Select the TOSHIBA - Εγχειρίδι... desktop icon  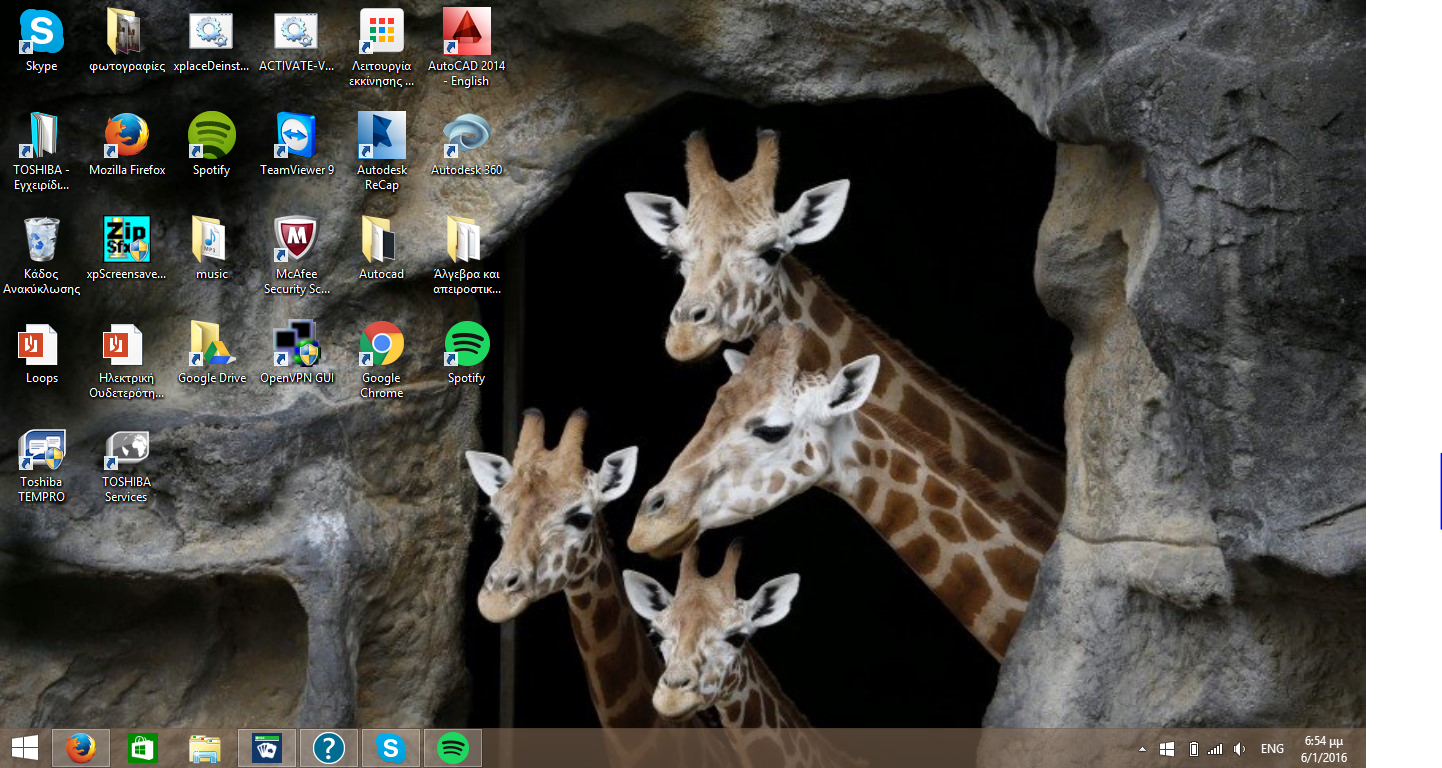point(42,153)
